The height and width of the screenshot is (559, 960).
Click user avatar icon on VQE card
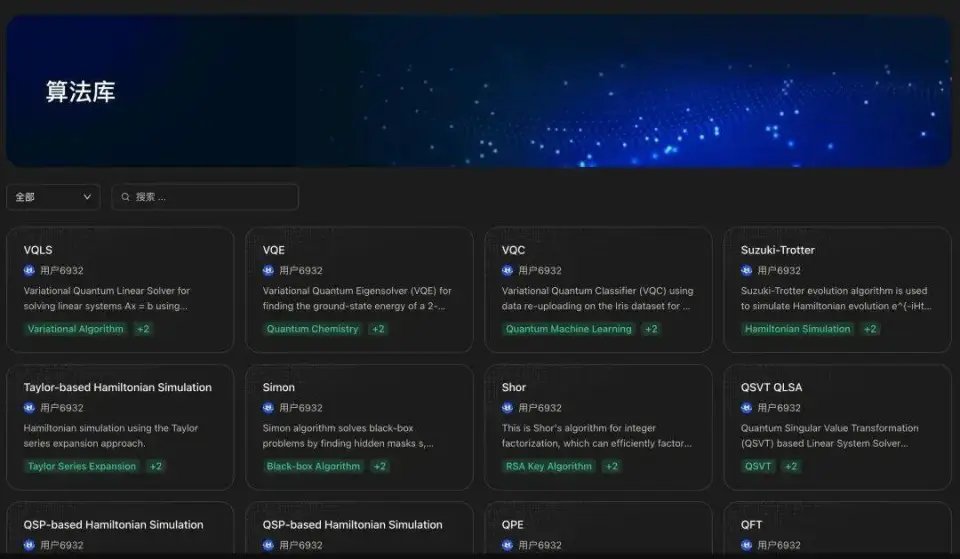268,270
